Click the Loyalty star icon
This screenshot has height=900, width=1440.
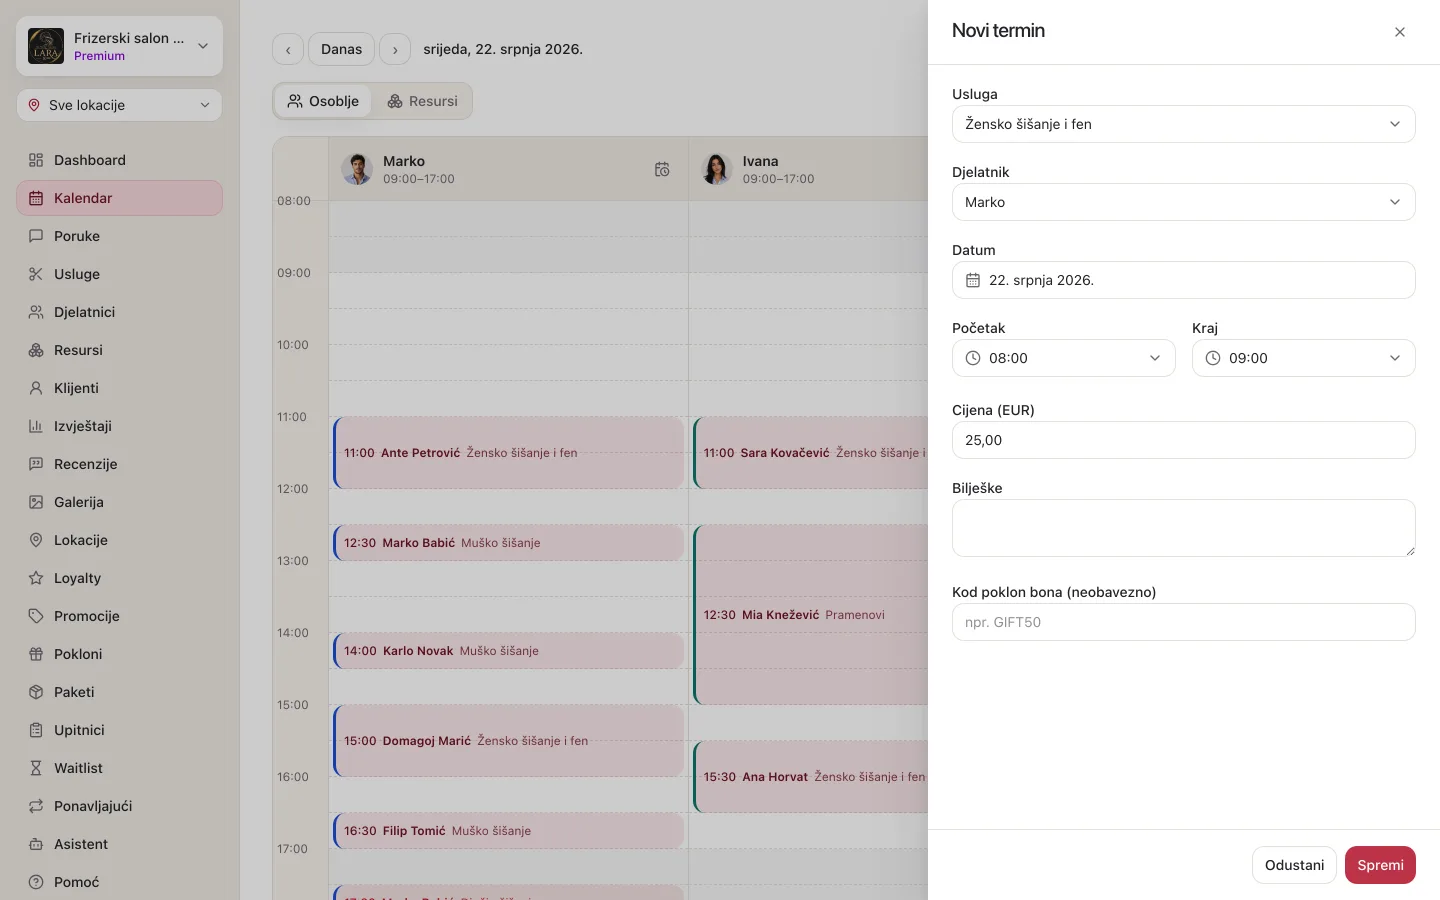point(36,578)
